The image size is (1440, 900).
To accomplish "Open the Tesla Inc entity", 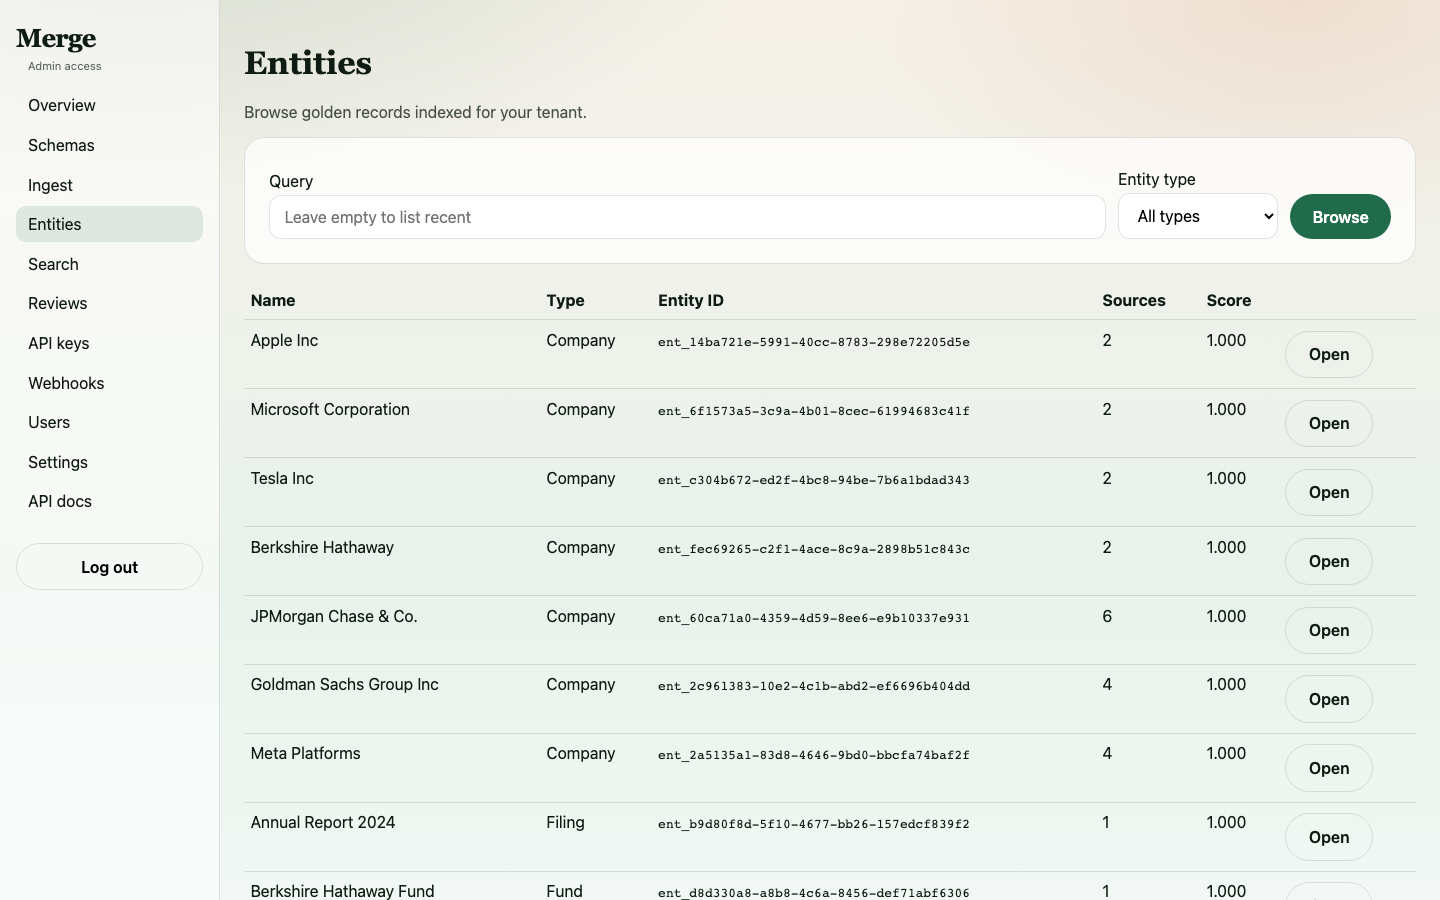I will click(1328, 492).
